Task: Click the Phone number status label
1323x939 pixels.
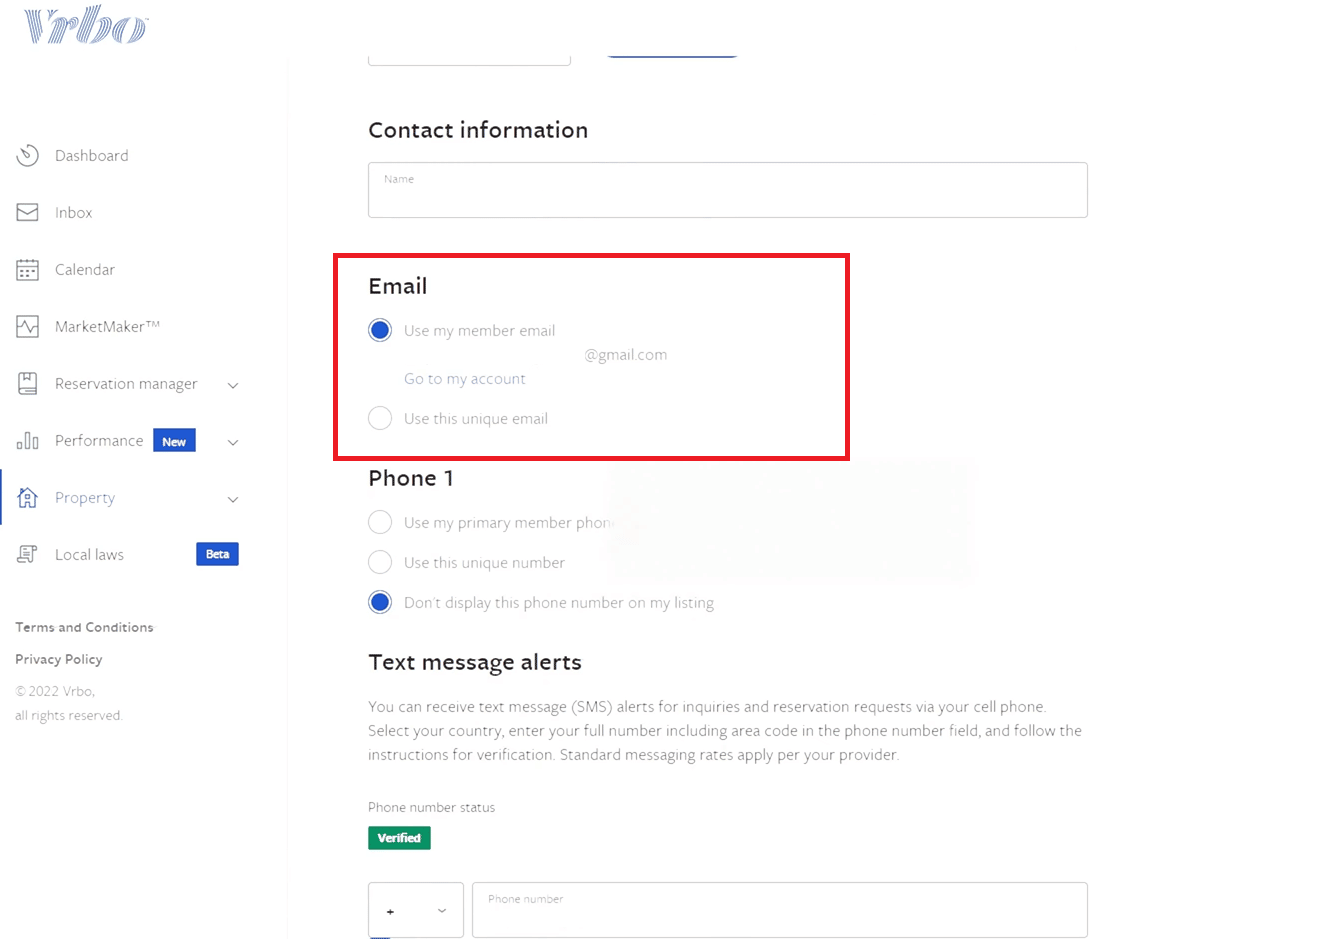Action: coord(432,807)
